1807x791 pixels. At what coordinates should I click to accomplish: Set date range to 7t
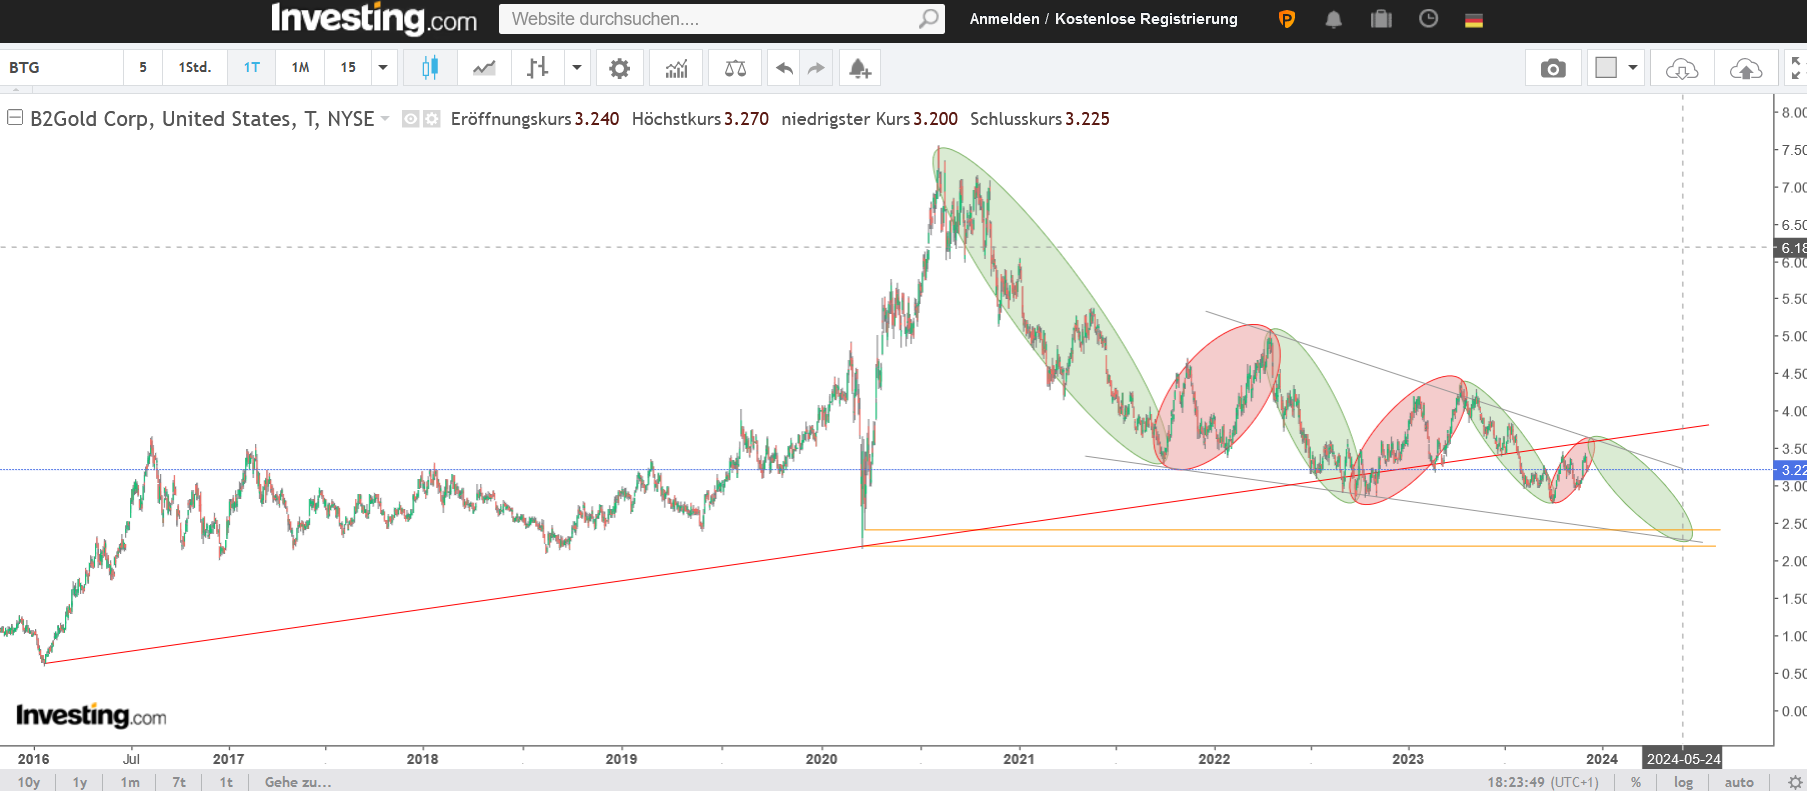coord(179,782)
